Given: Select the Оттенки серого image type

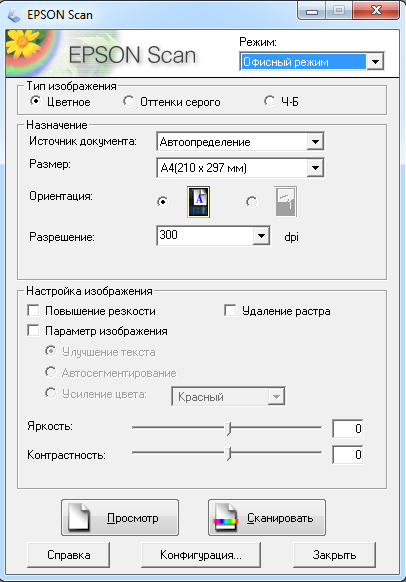Looking at the screenshot, I should tap(129, 101).
